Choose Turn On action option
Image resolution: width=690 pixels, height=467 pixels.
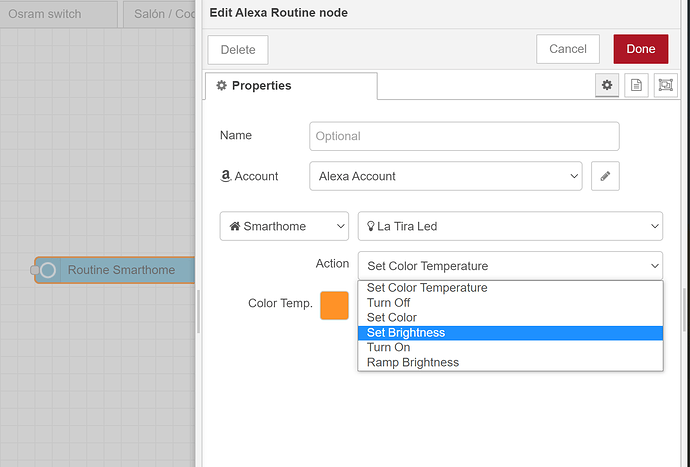pyautogui.click(x=510, y=348)
